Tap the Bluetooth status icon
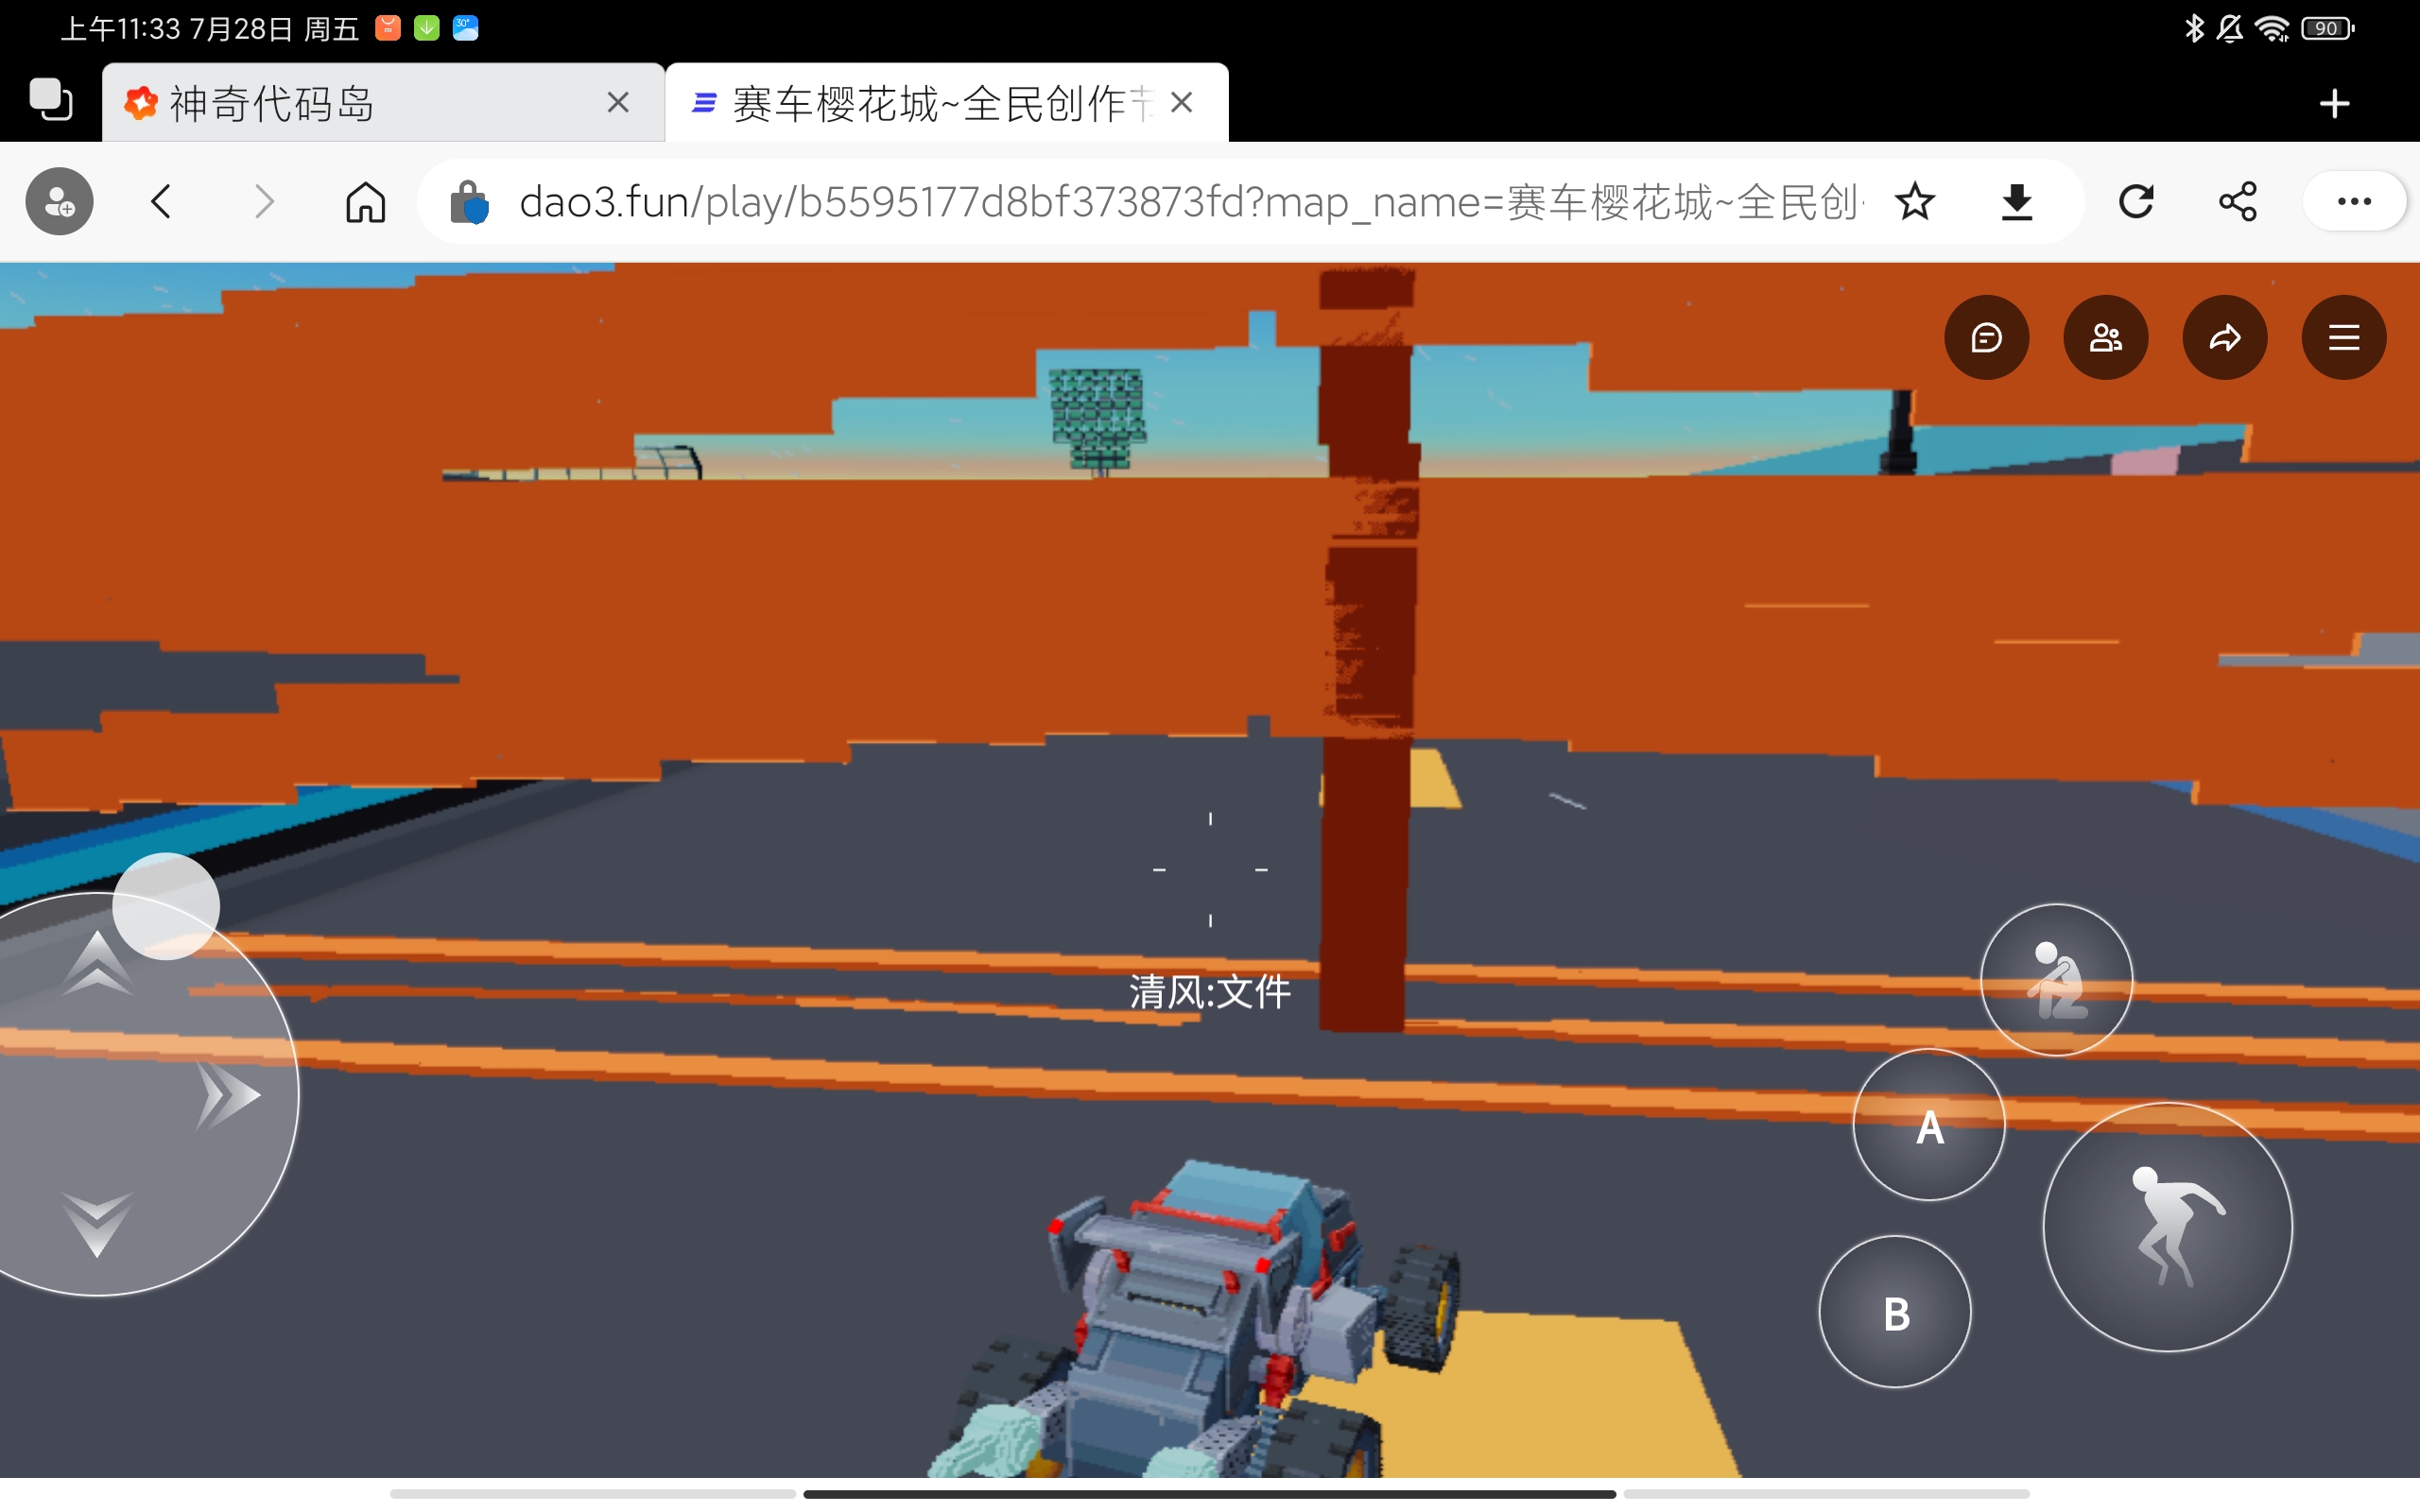Viewport: 2420px width, 1512px height. point(2194,28)
